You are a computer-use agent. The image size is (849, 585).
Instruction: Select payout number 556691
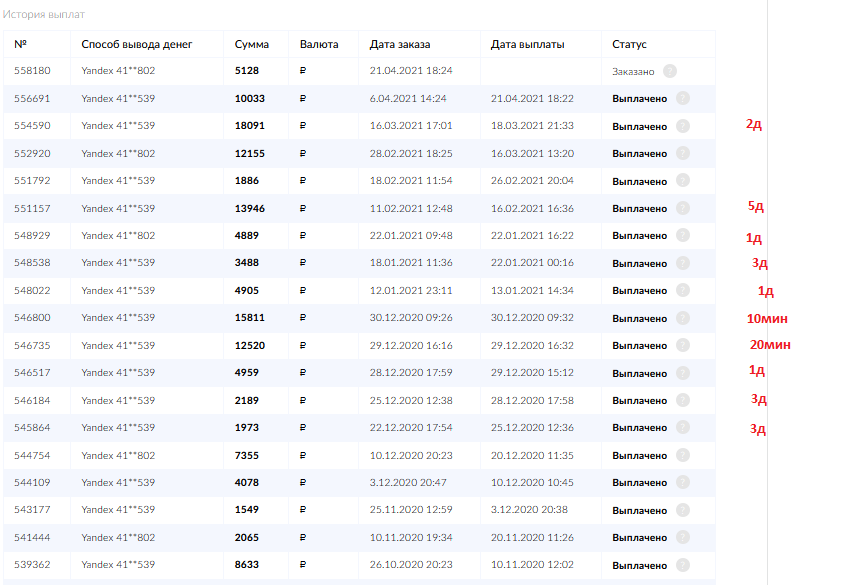tap(32, 99)
